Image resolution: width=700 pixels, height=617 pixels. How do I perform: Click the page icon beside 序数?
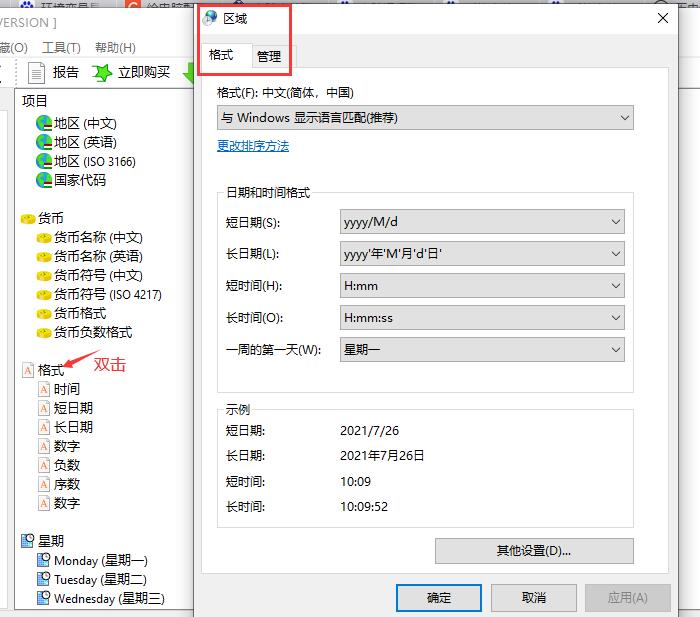(x=44, y=484)
